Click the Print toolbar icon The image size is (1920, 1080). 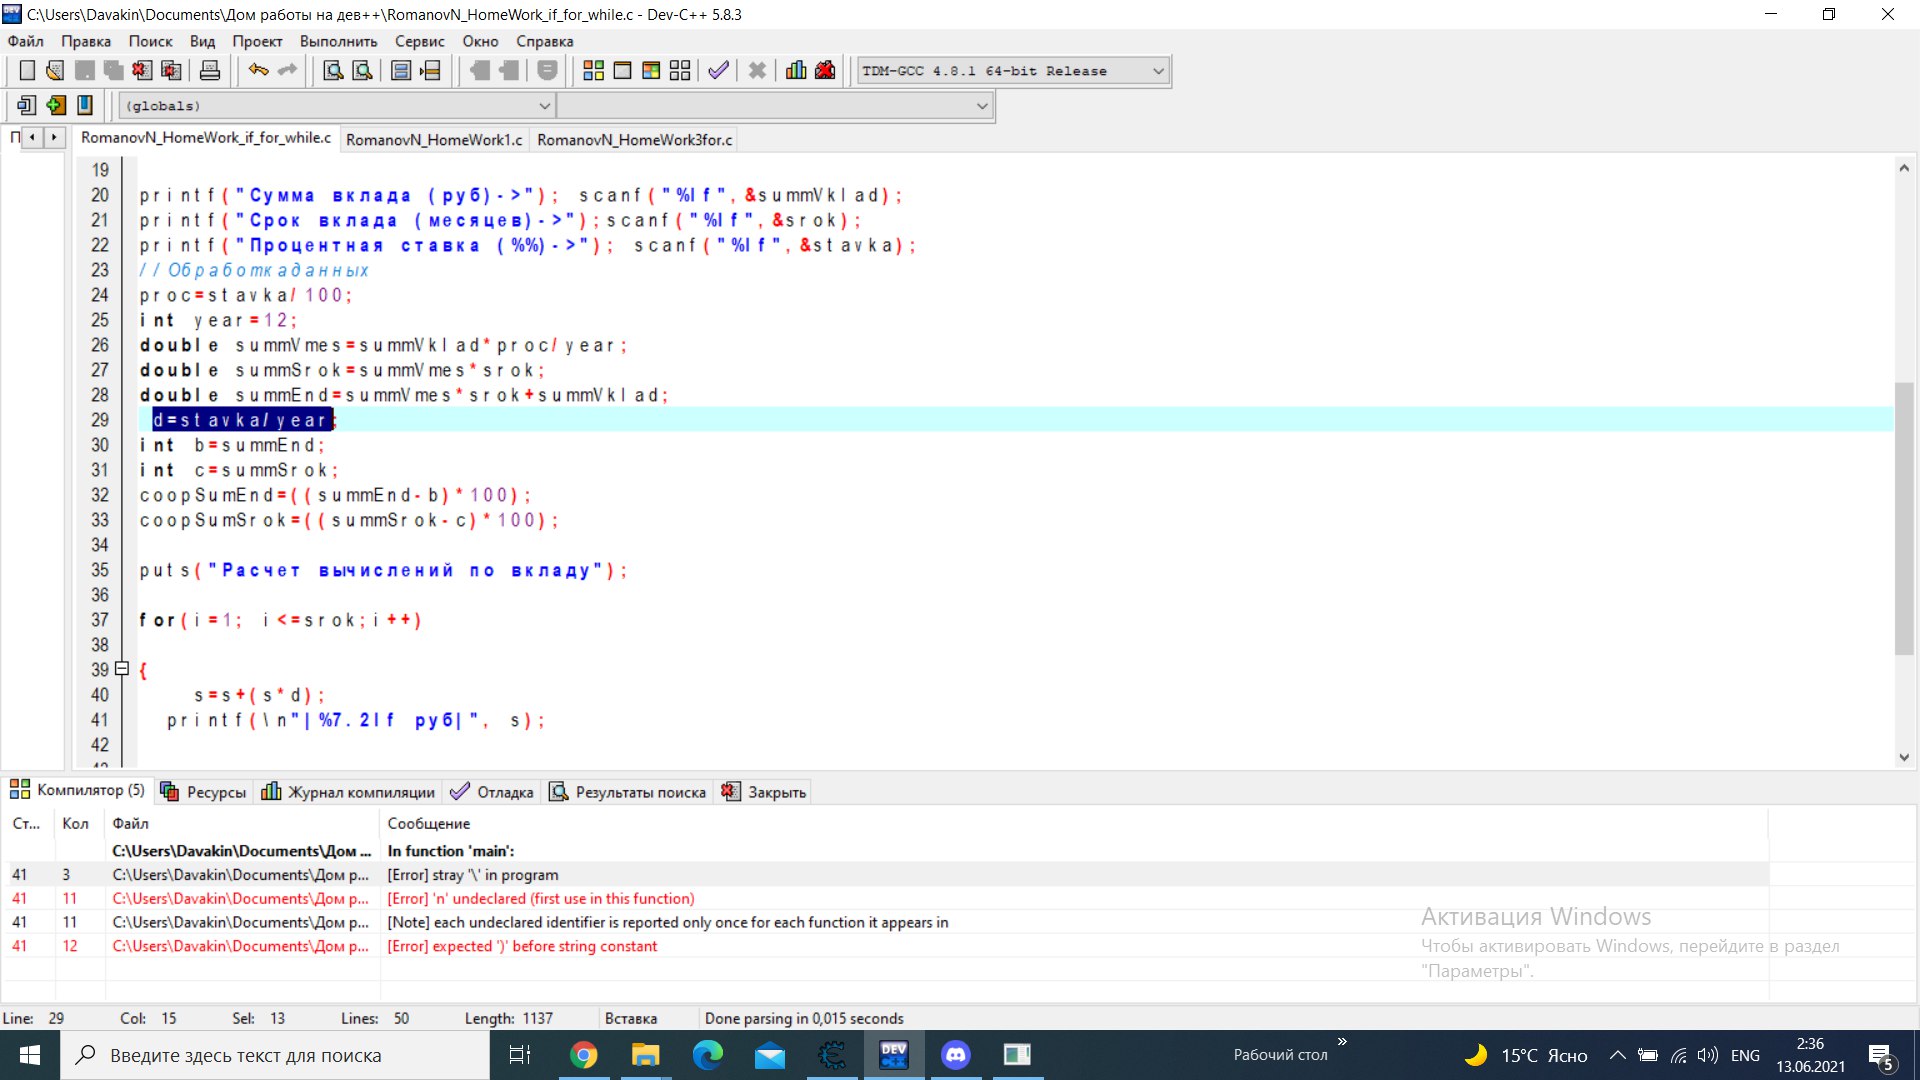tap(210, 71)
